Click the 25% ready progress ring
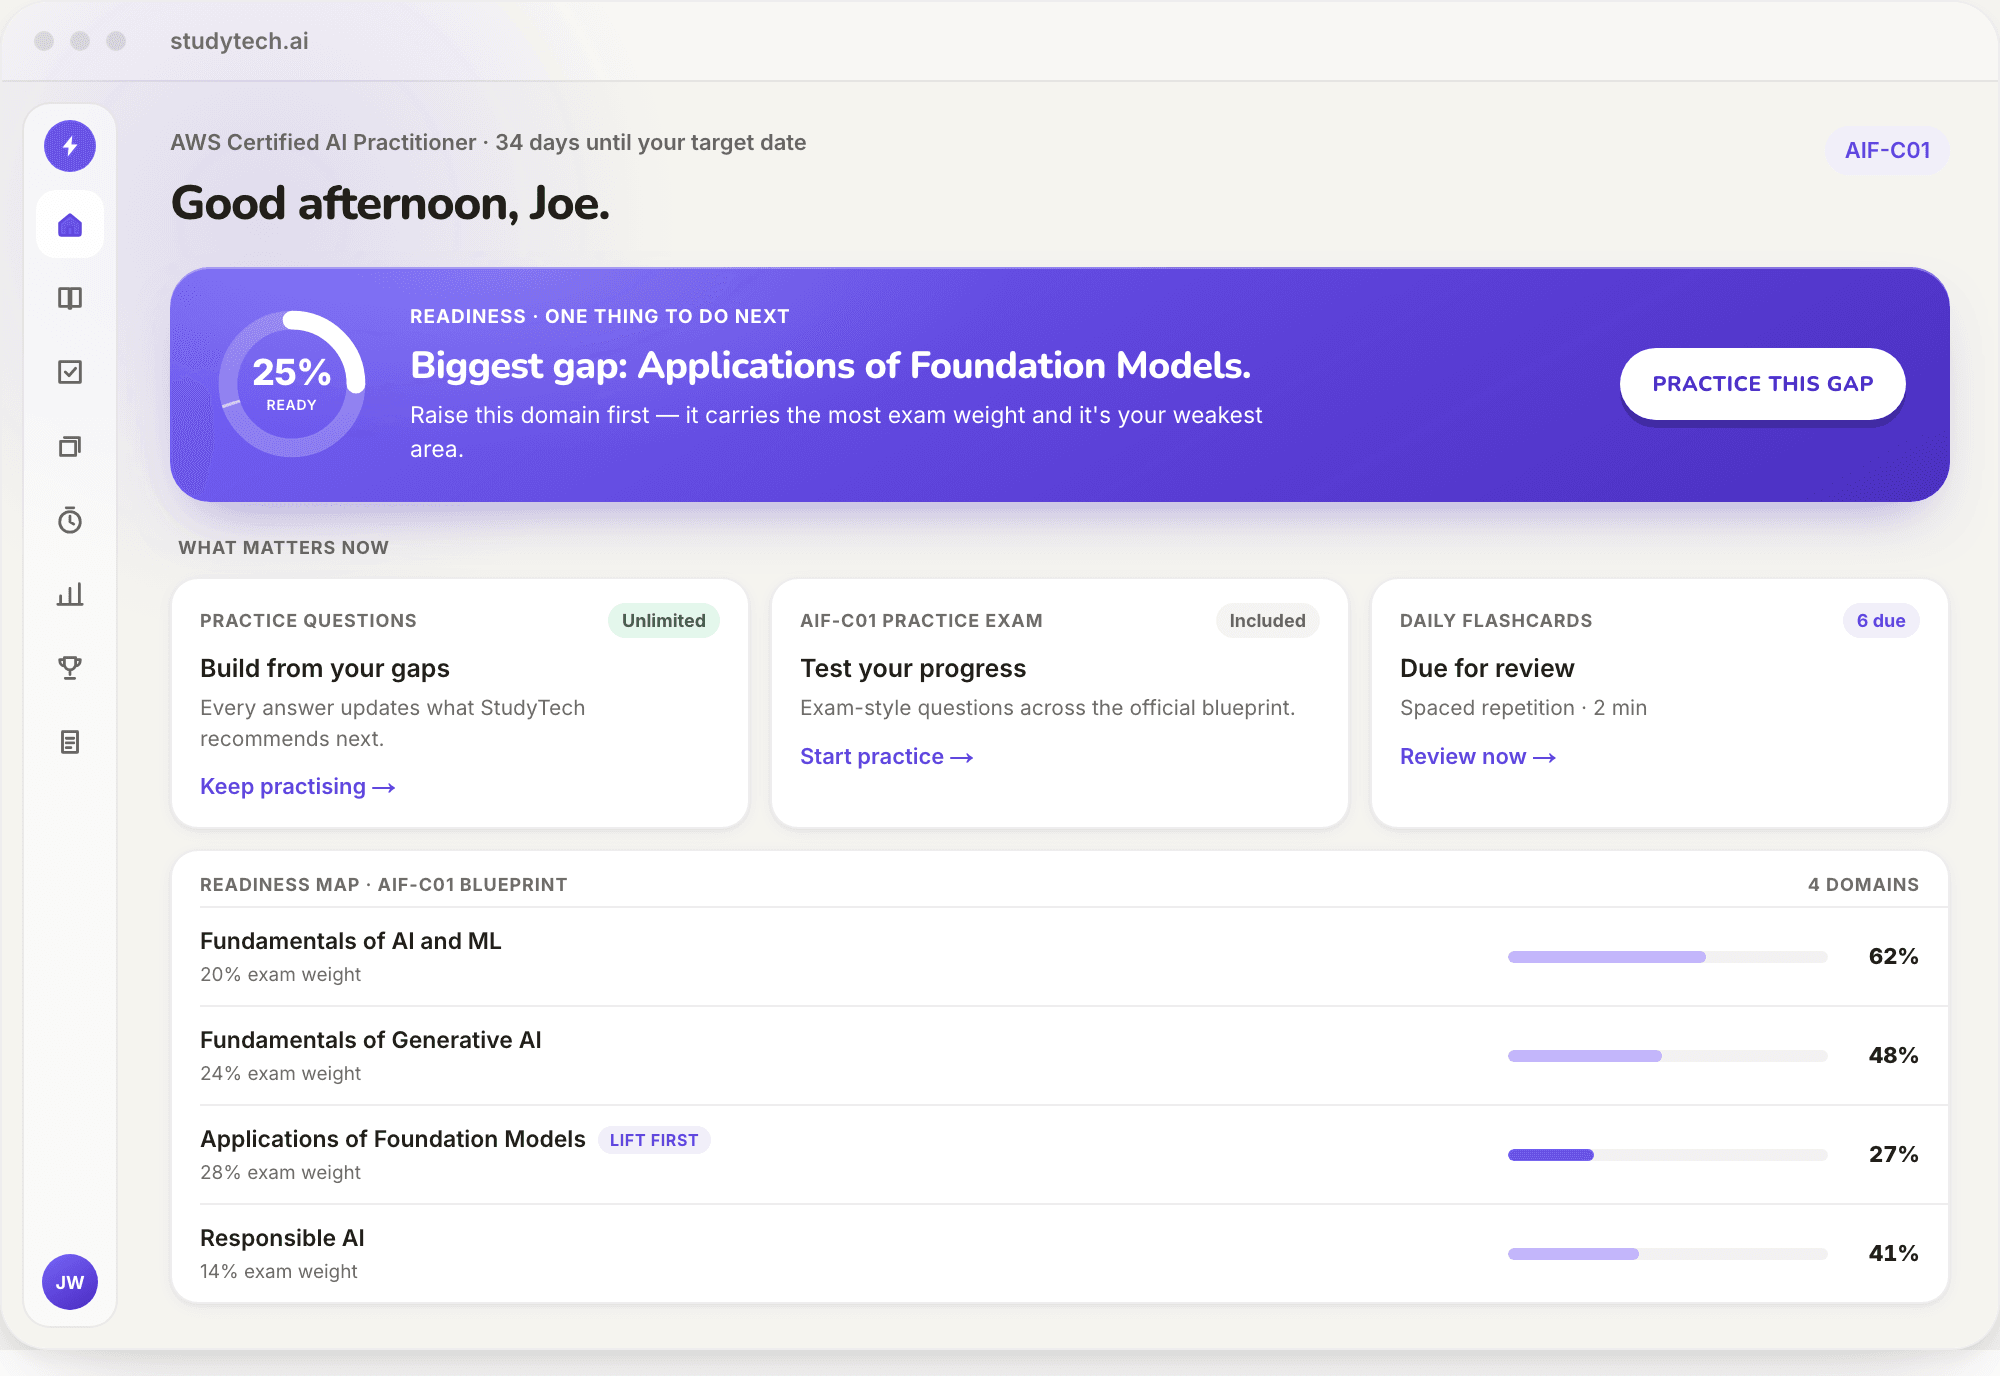 (x=292, y=384)
